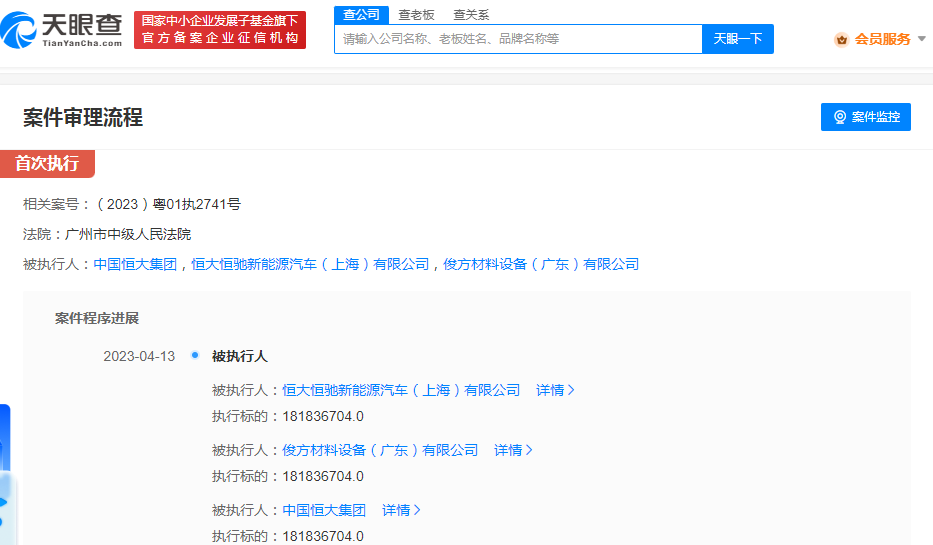View 详情 for 俊方材料设备（广东）有限公司

[x=513, y=450]
